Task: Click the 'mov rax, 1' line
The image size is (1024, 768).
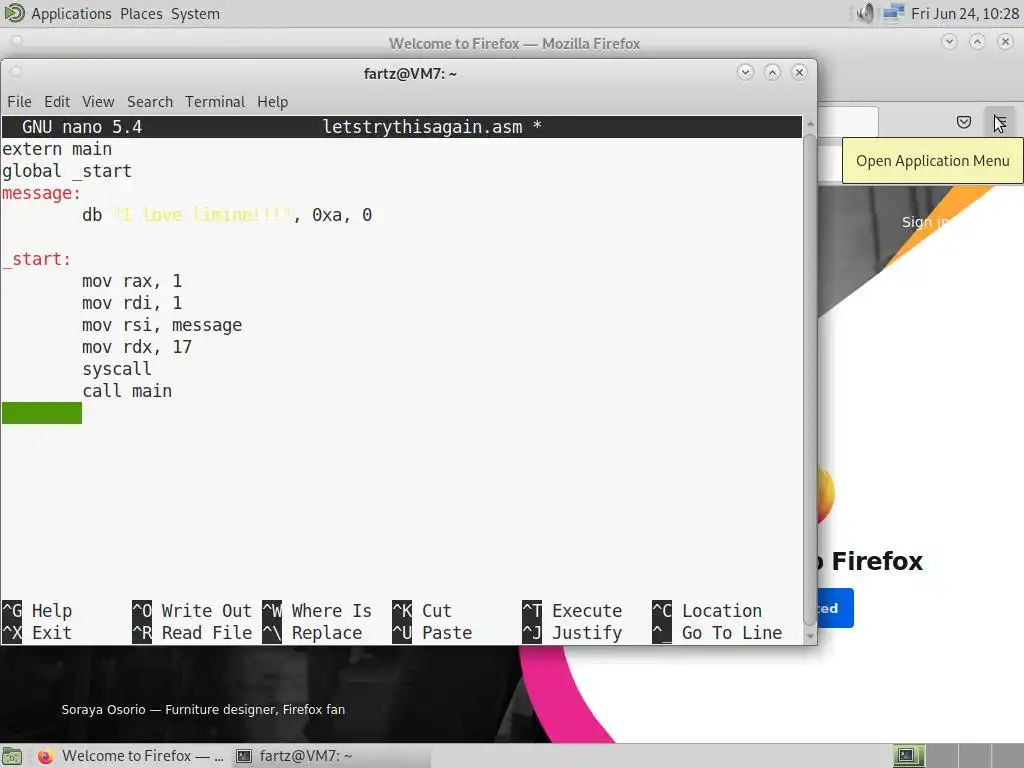Action: tap(132, 281)
